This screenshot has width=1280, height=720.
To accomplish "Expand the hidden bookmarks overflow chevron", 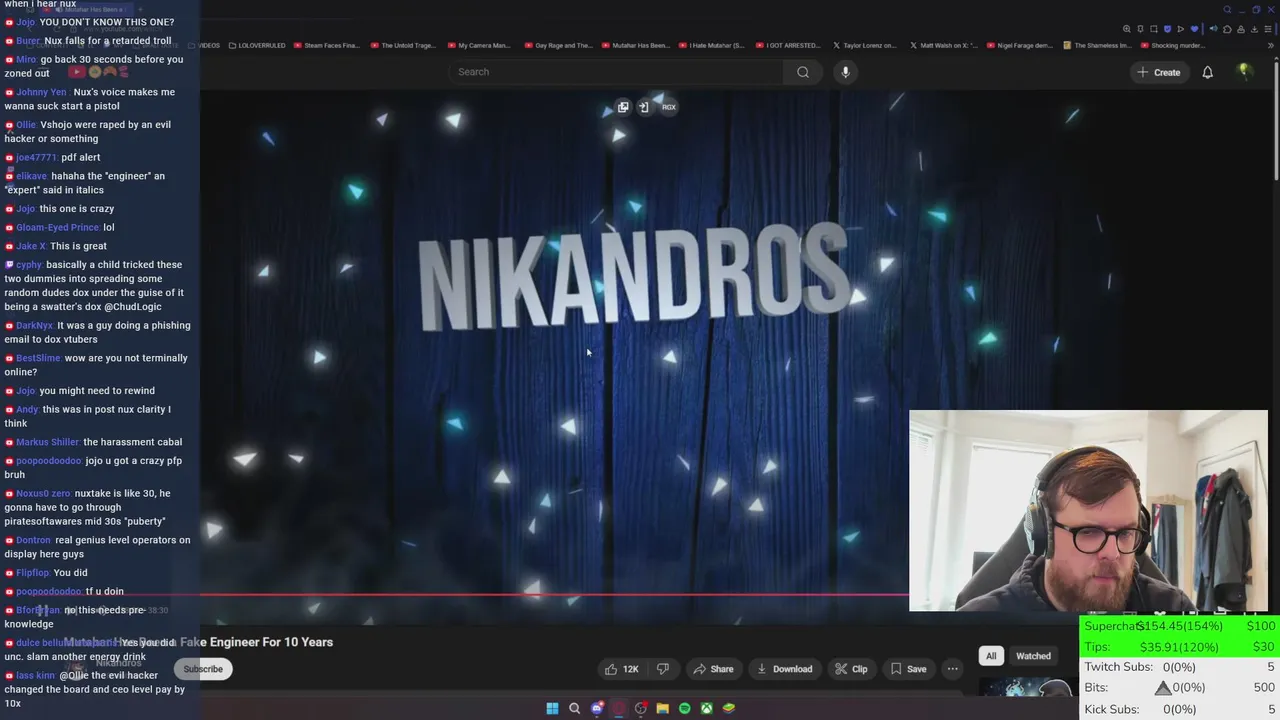I will click(x=1271, y=46).
